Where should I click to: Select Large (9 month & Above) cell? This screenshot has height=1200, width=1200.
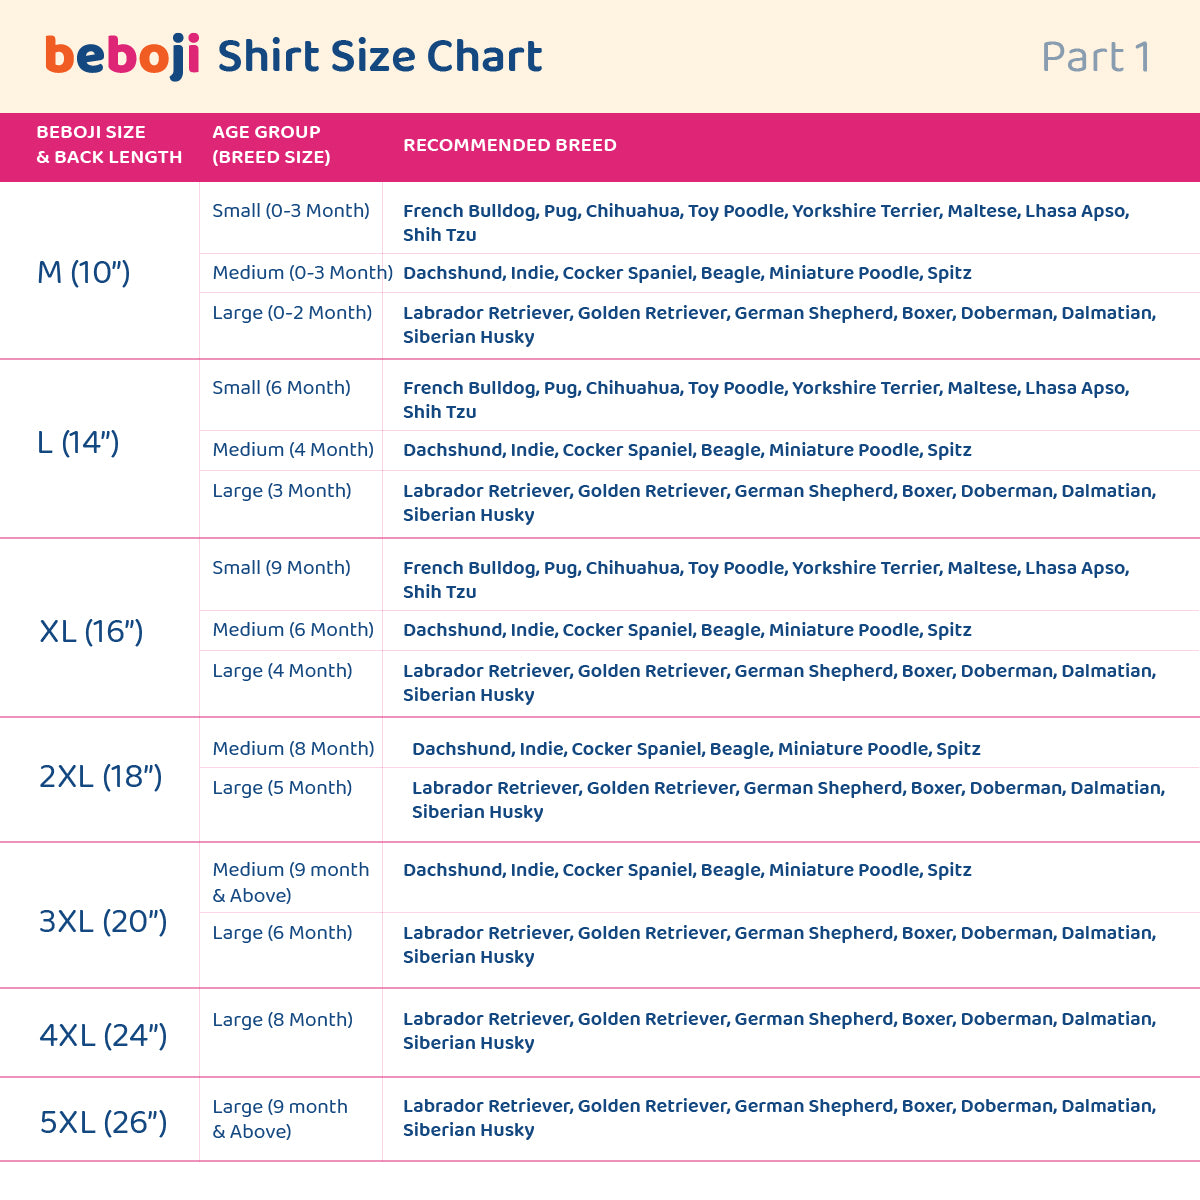(x=280, y=1119)
